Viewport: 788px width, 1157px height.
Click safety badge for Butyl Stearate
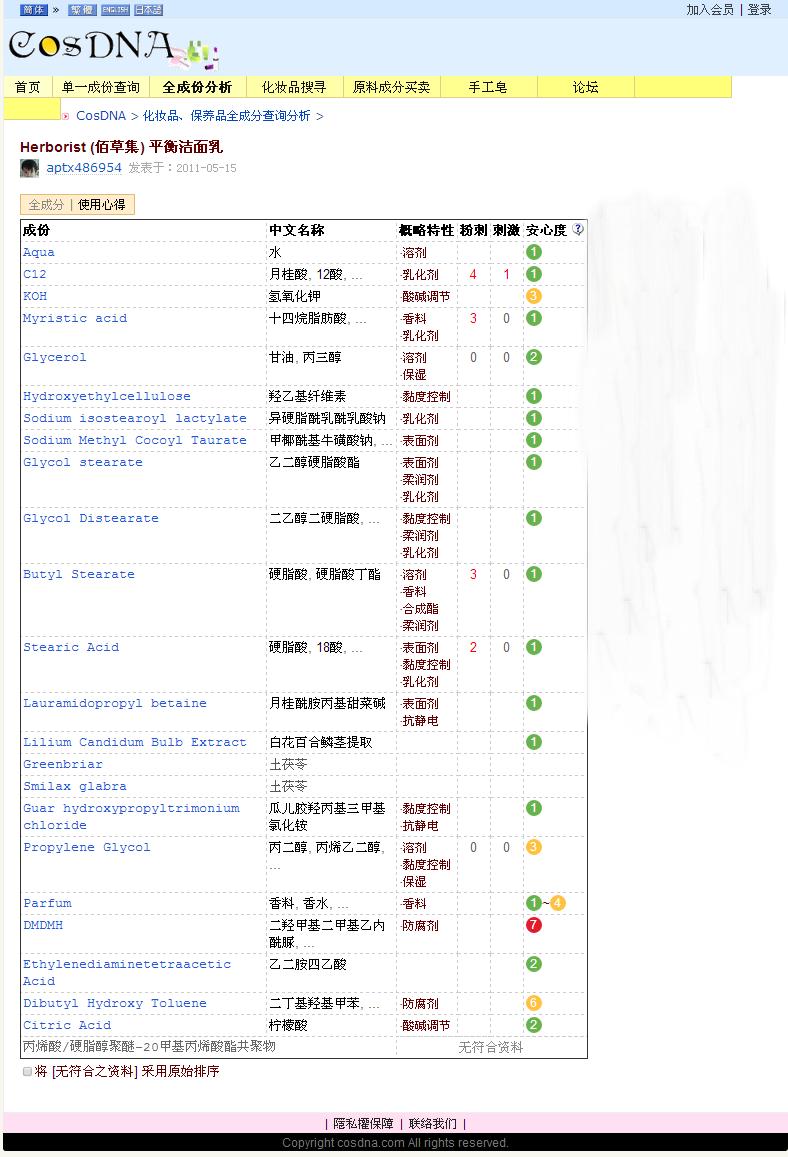[534, 574]
